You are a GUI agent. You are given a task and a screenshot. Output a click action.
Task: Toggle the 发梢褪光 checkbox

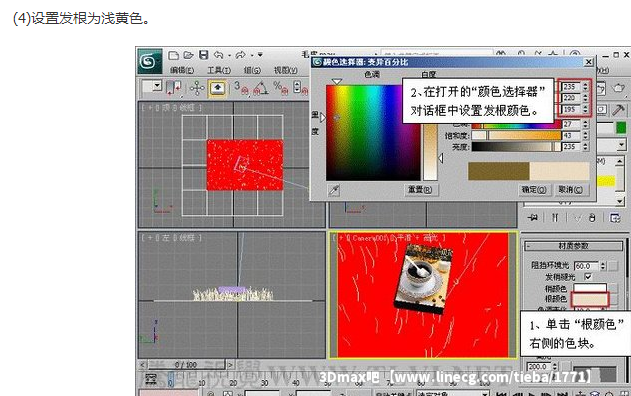click(x=588, y=277)
